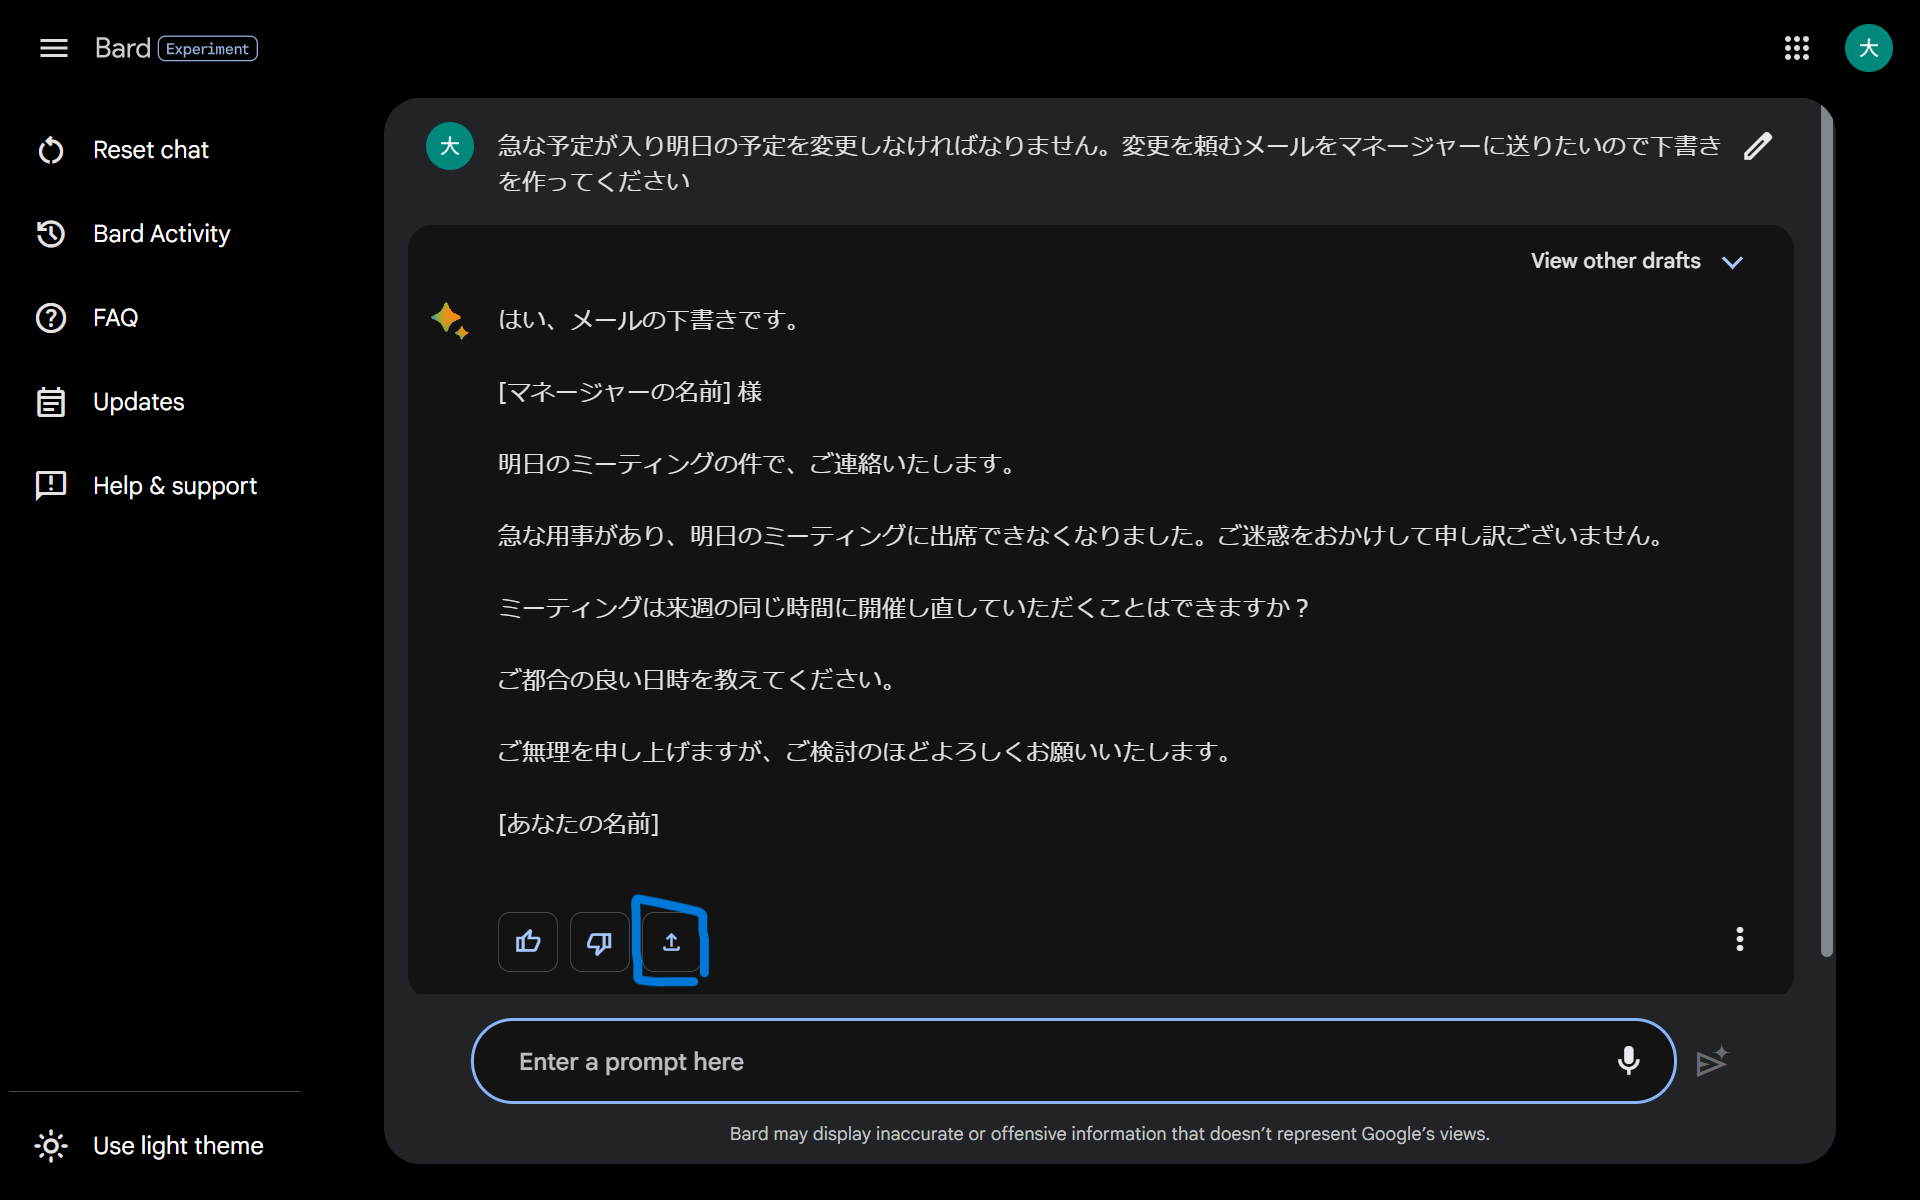The height and width of the screenshot is (1200, 1920).
Task: Open the three-dot options menu
Action: [1739, 939]
